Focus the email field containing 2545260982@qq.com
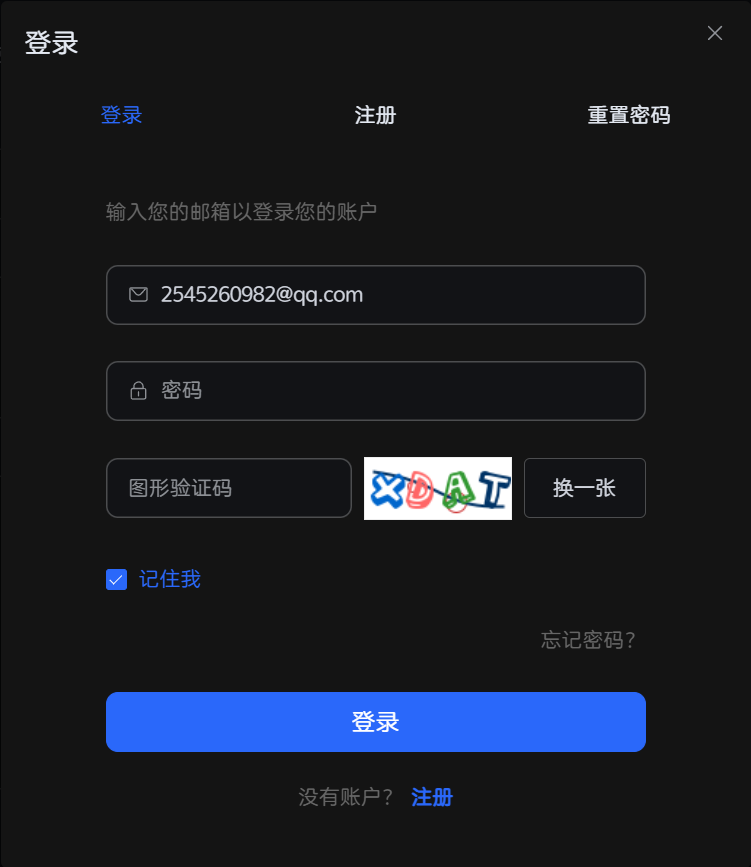The width and height of the screenshot is (751, 867). click(x=376, y=295)
